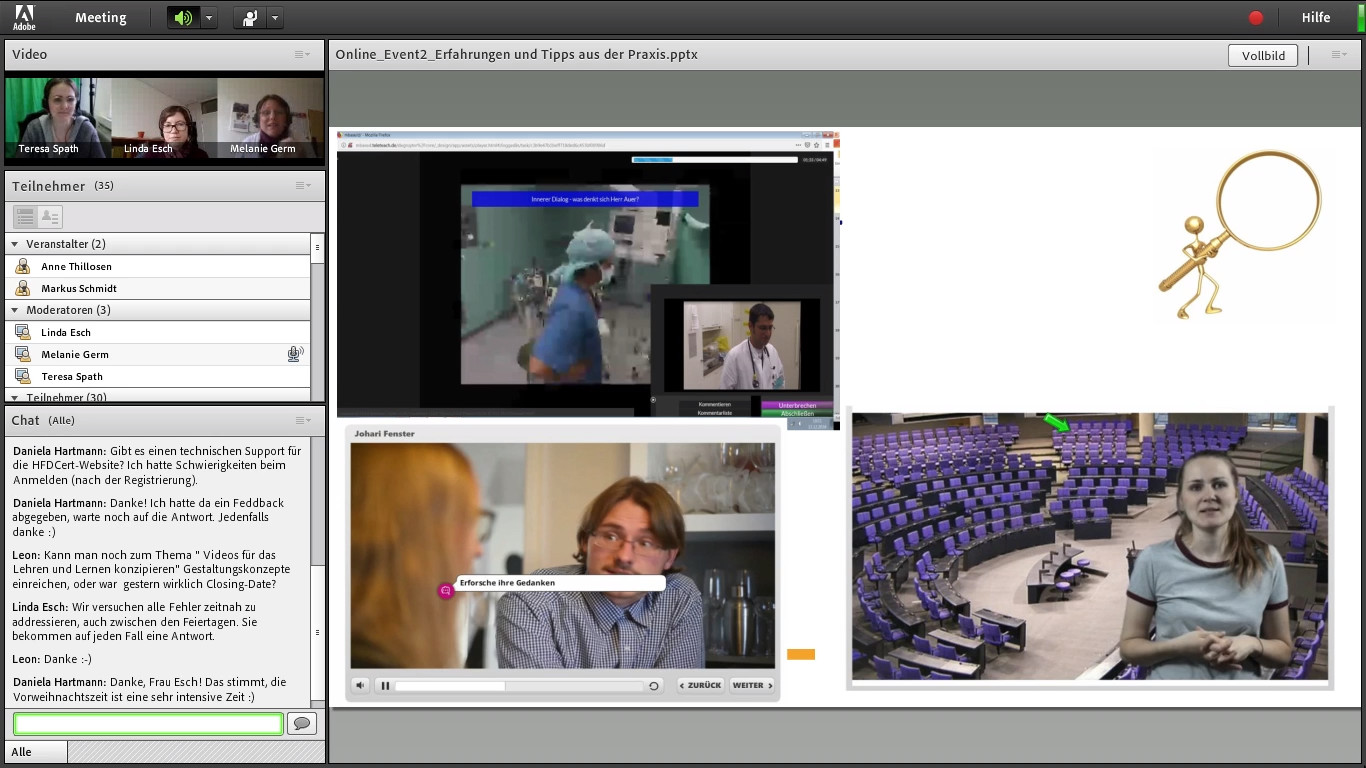The height and width of the screenshot is (768, 1366).
Task: Click the Adobe logo icon
Action: pos(24,17)
